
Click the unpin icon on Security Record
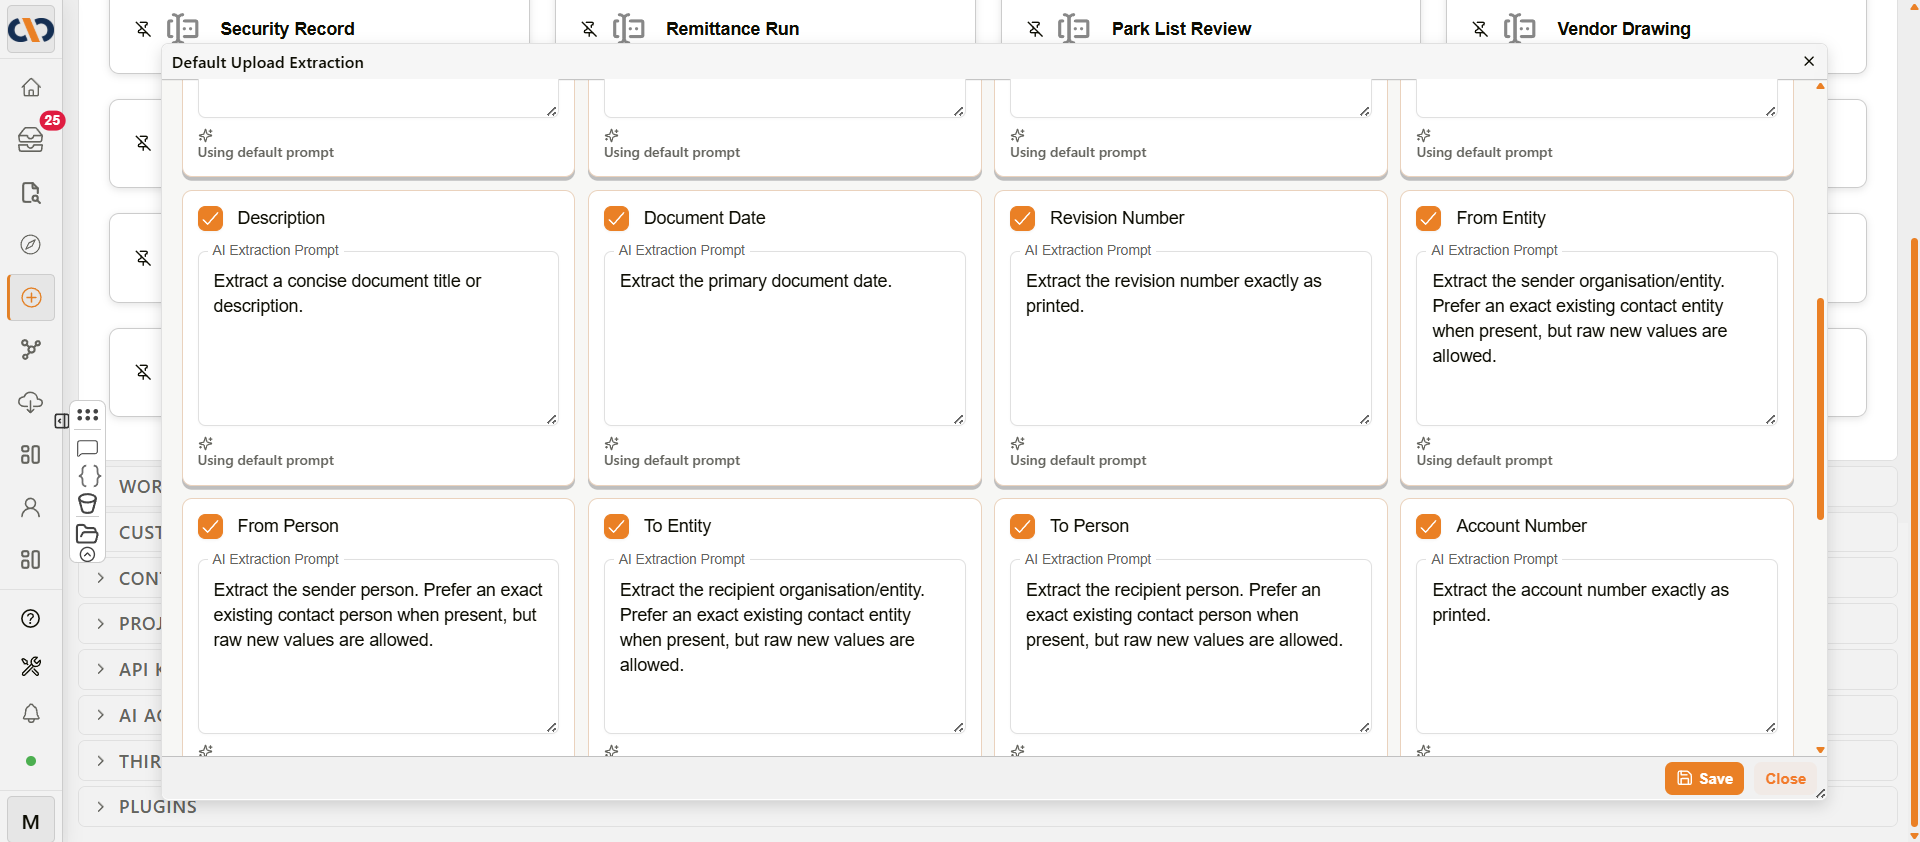(144, 29)
